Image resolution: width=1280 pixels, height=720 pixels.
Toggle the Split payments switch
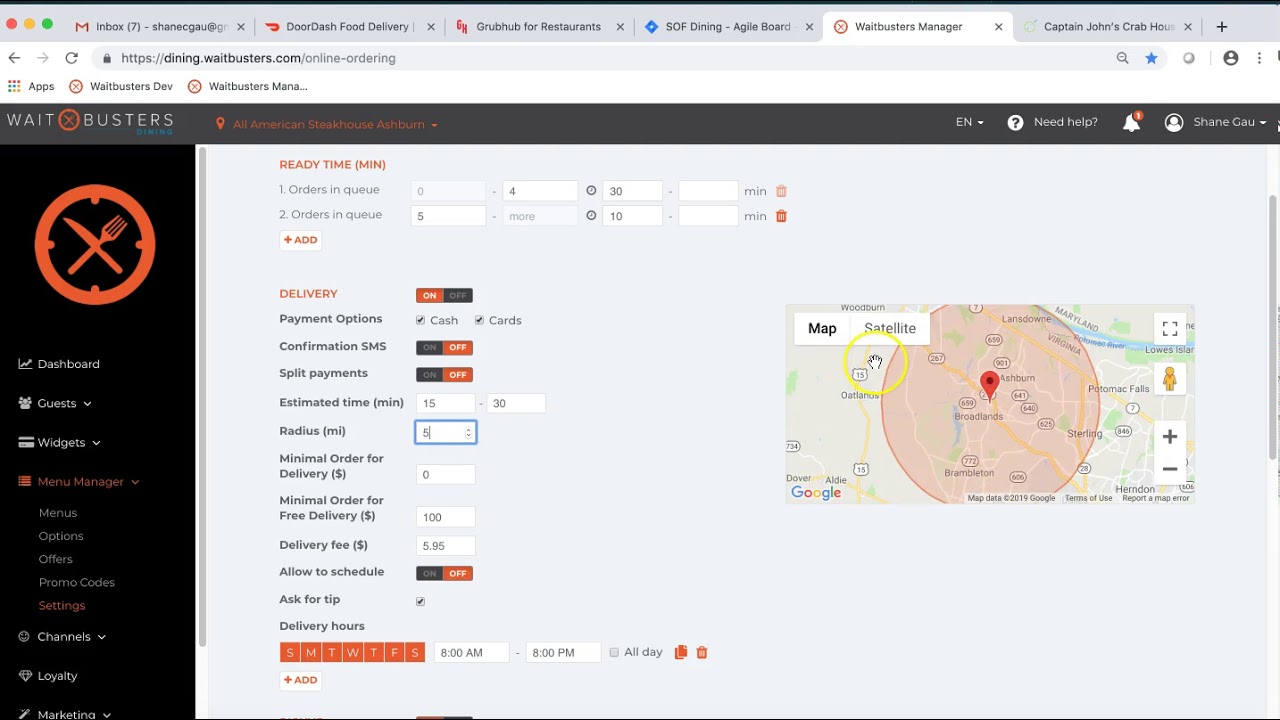pos(444,374)
